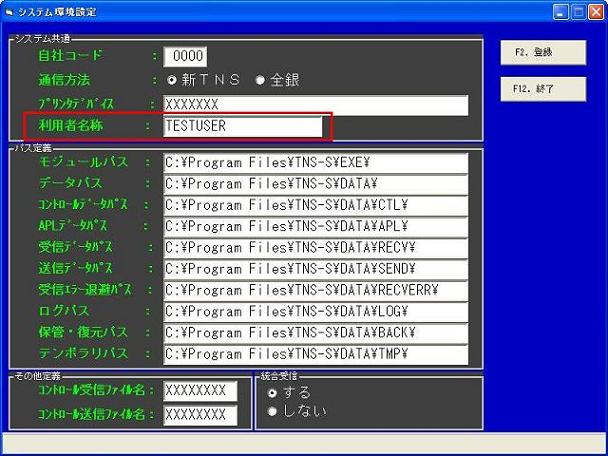The width and height of the screenshot is (608, 456).
Task: Click the APLデータパス field ending in APL¥
Action: point(316,226)
